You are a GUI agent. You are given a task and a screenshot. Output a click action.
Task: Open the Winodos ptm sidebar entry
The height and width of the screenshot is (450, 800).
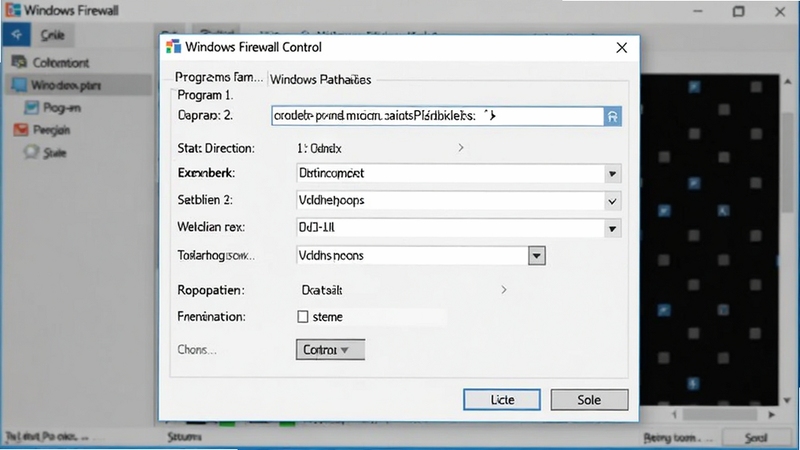pos(79,85)
